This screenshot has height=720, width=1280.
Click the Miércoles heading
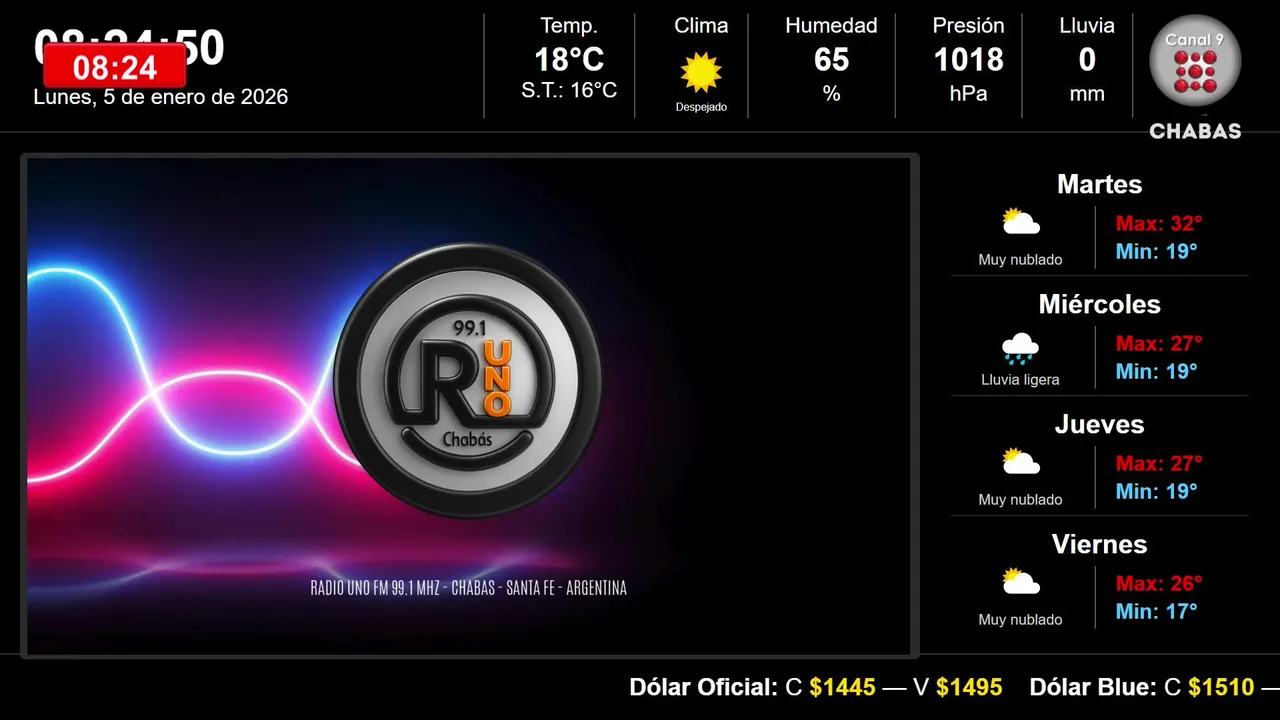[1099, 304]
